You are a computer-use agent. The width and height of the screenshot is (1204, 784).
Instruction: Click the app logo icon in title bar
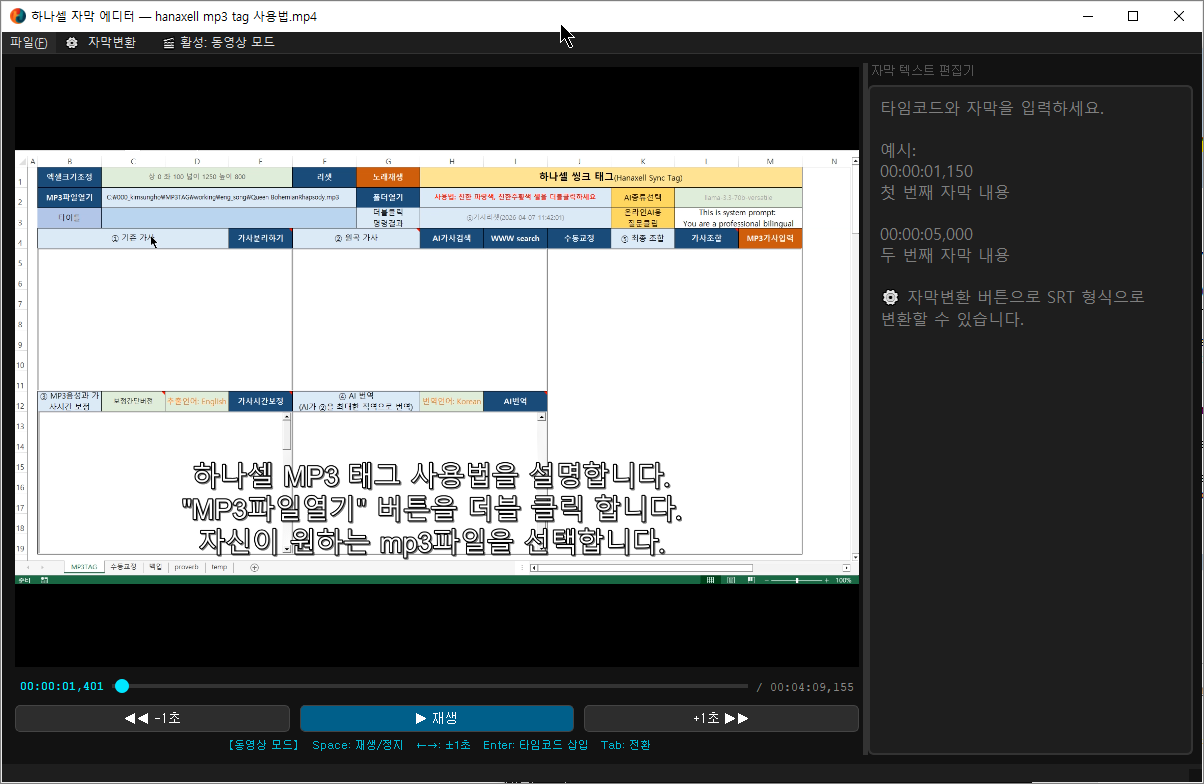click(18, 16)
